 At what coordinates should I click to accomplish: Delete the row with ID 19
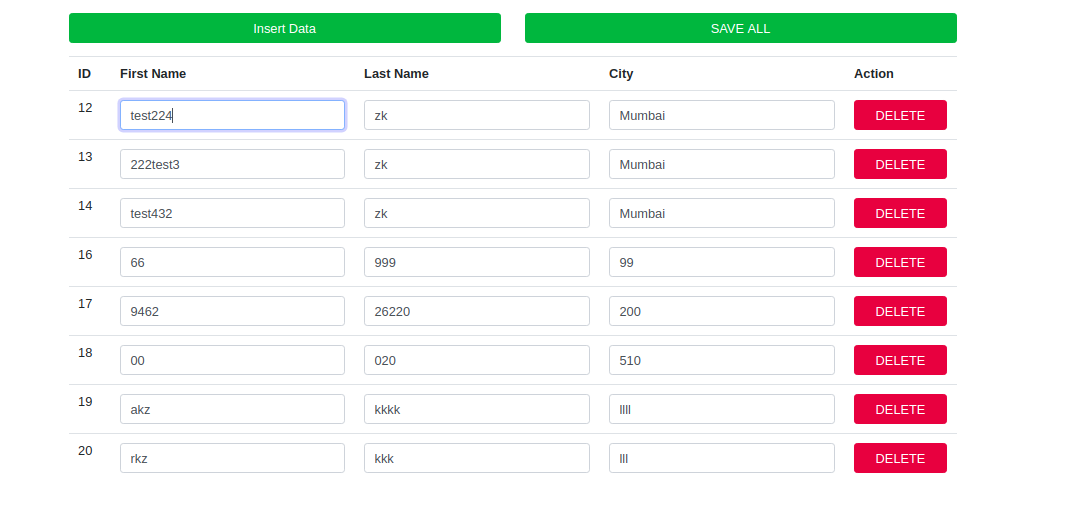point(900,409)
